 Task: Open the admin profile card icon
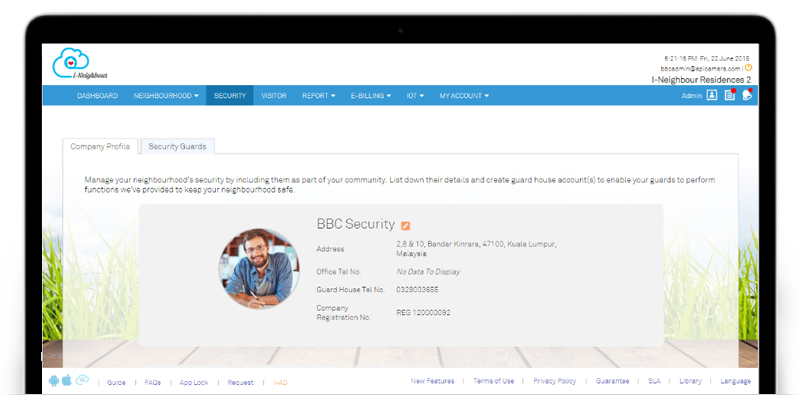712,95
